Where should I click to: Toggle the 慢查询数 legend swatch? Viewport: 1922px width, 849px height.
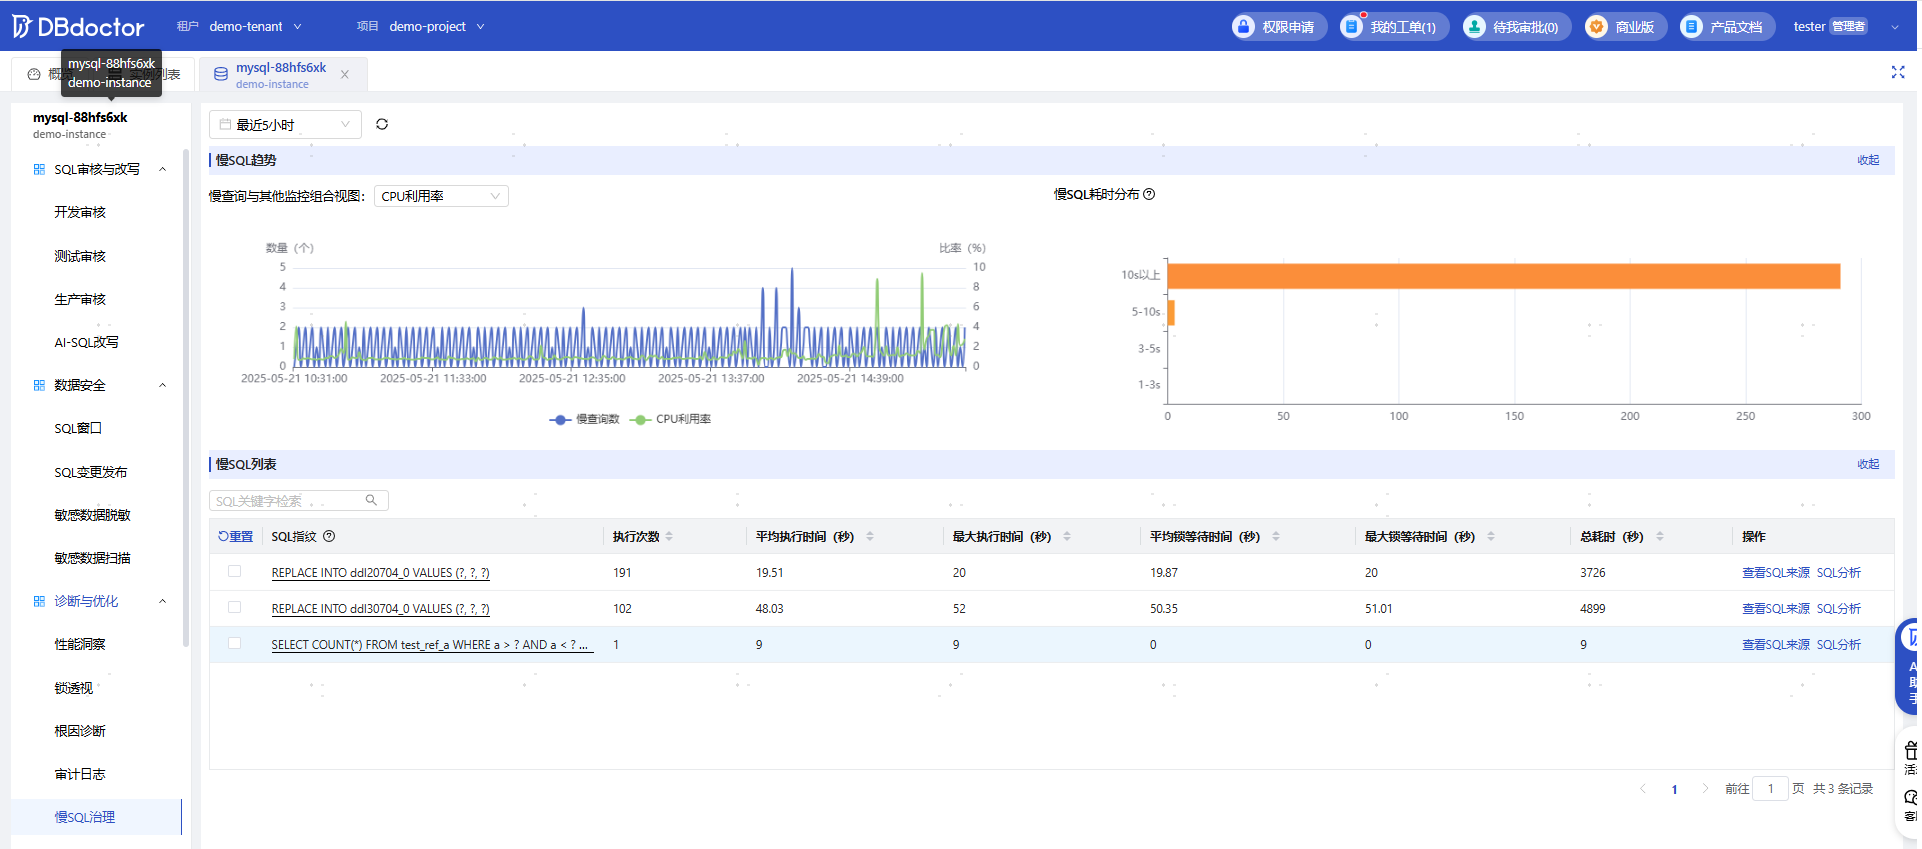(560, 420)
